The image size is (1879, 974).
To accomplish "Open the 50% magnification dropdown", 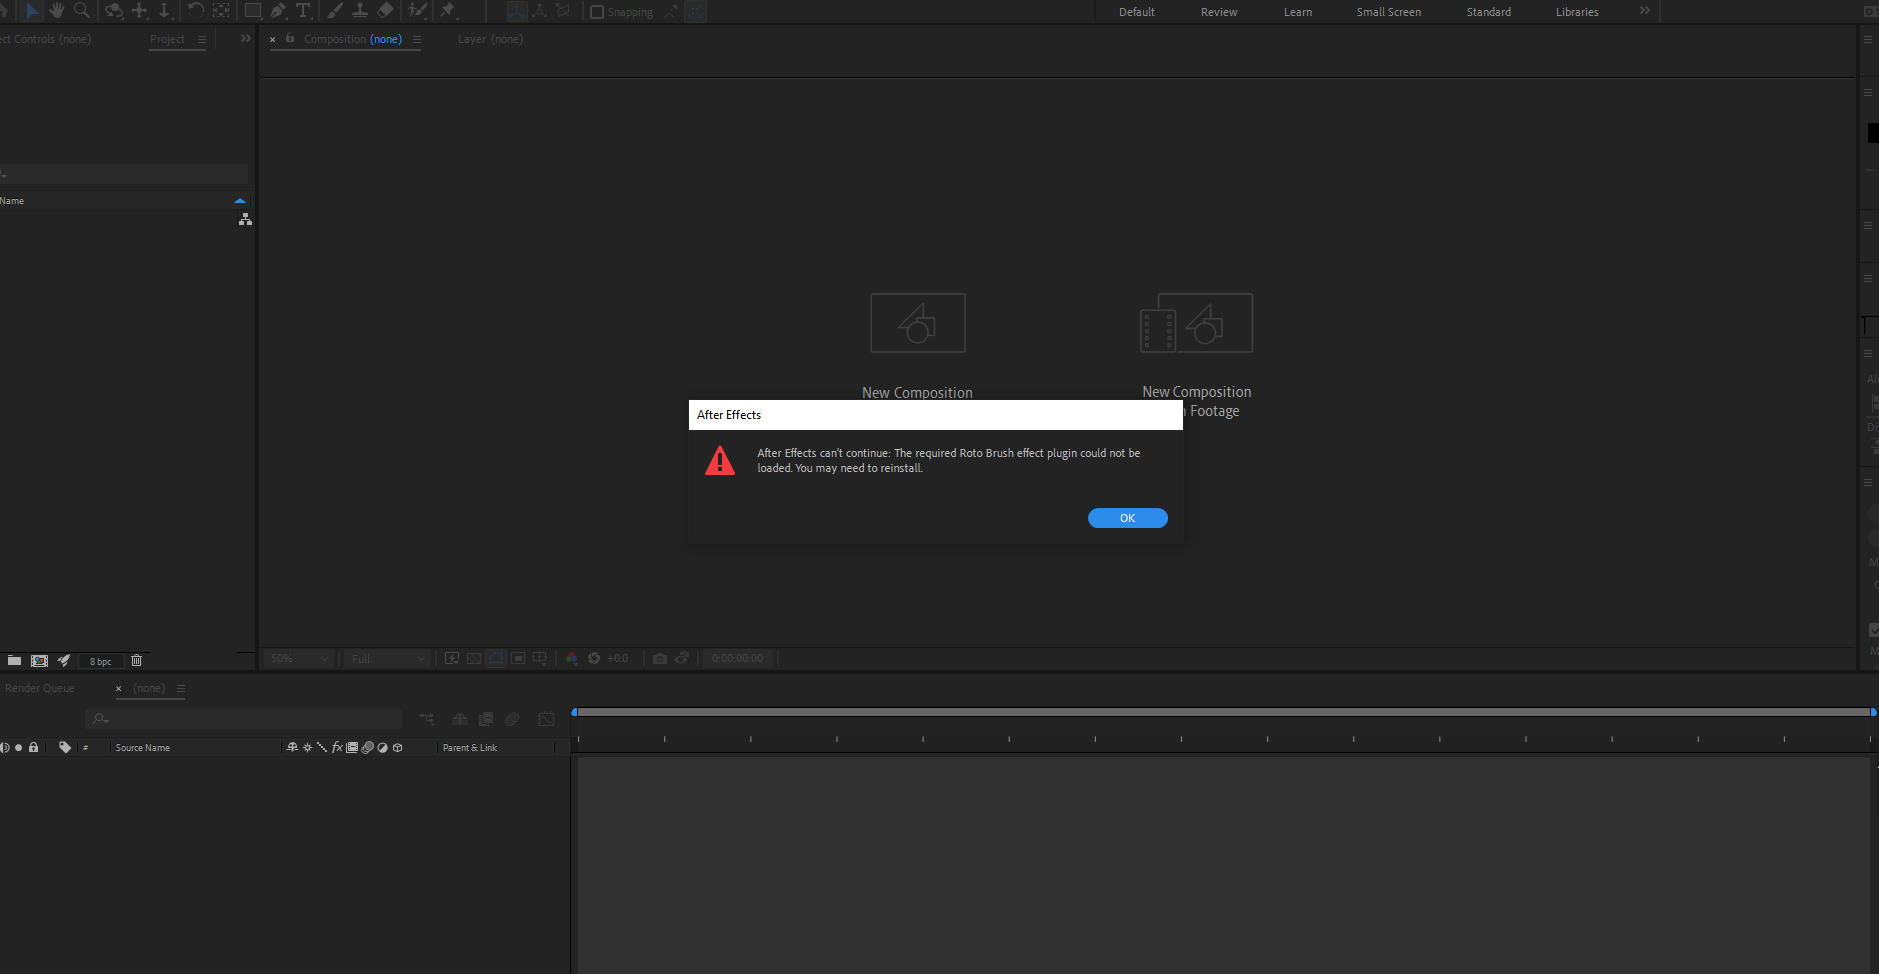I will [298, 658].
